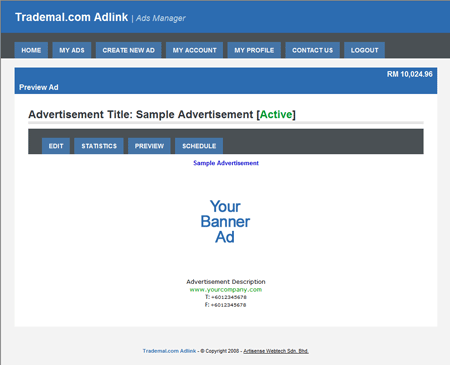
Task: Click the EDIT button for the ad
Action: click(56, 146)
